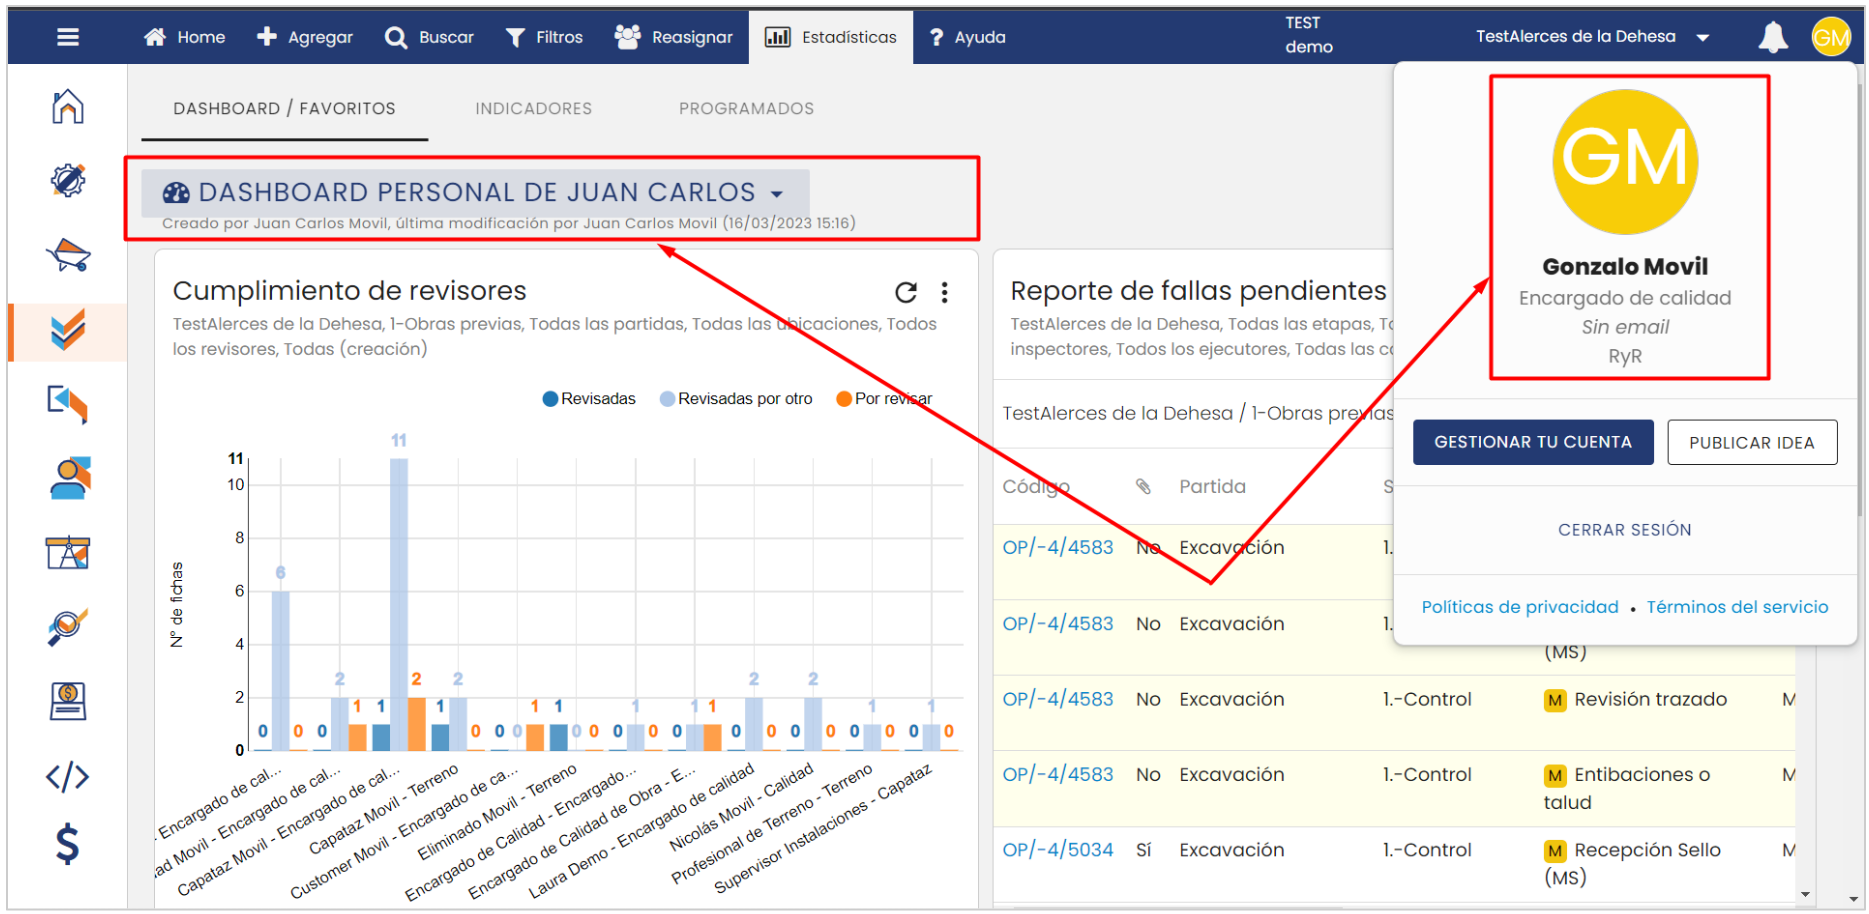Image resolution: width=1869 pixels, height=914 pixels.
Task: Toggle the Revisadas legend series
Action: [589, 399]
